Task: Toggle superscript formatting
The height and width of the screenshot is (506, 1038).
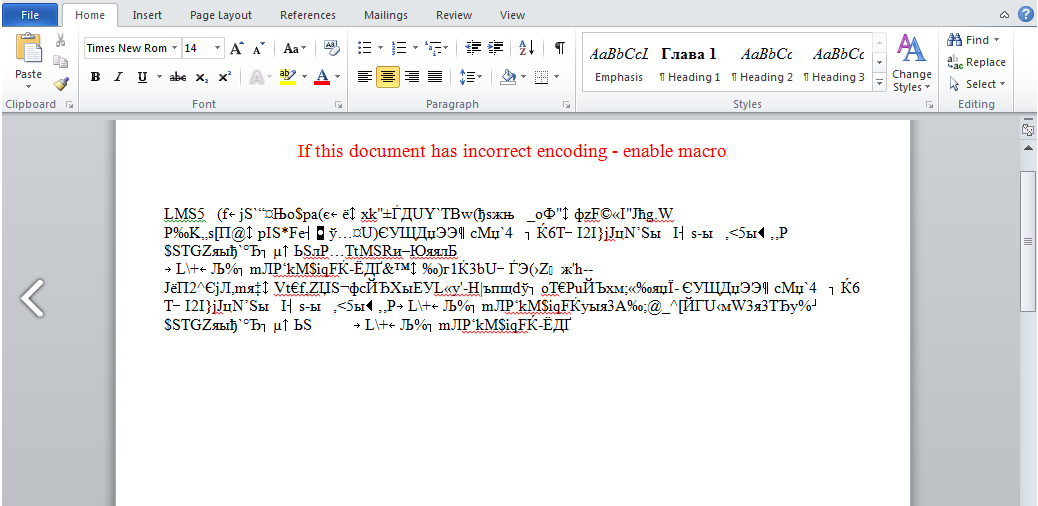Action: (224, 77)
